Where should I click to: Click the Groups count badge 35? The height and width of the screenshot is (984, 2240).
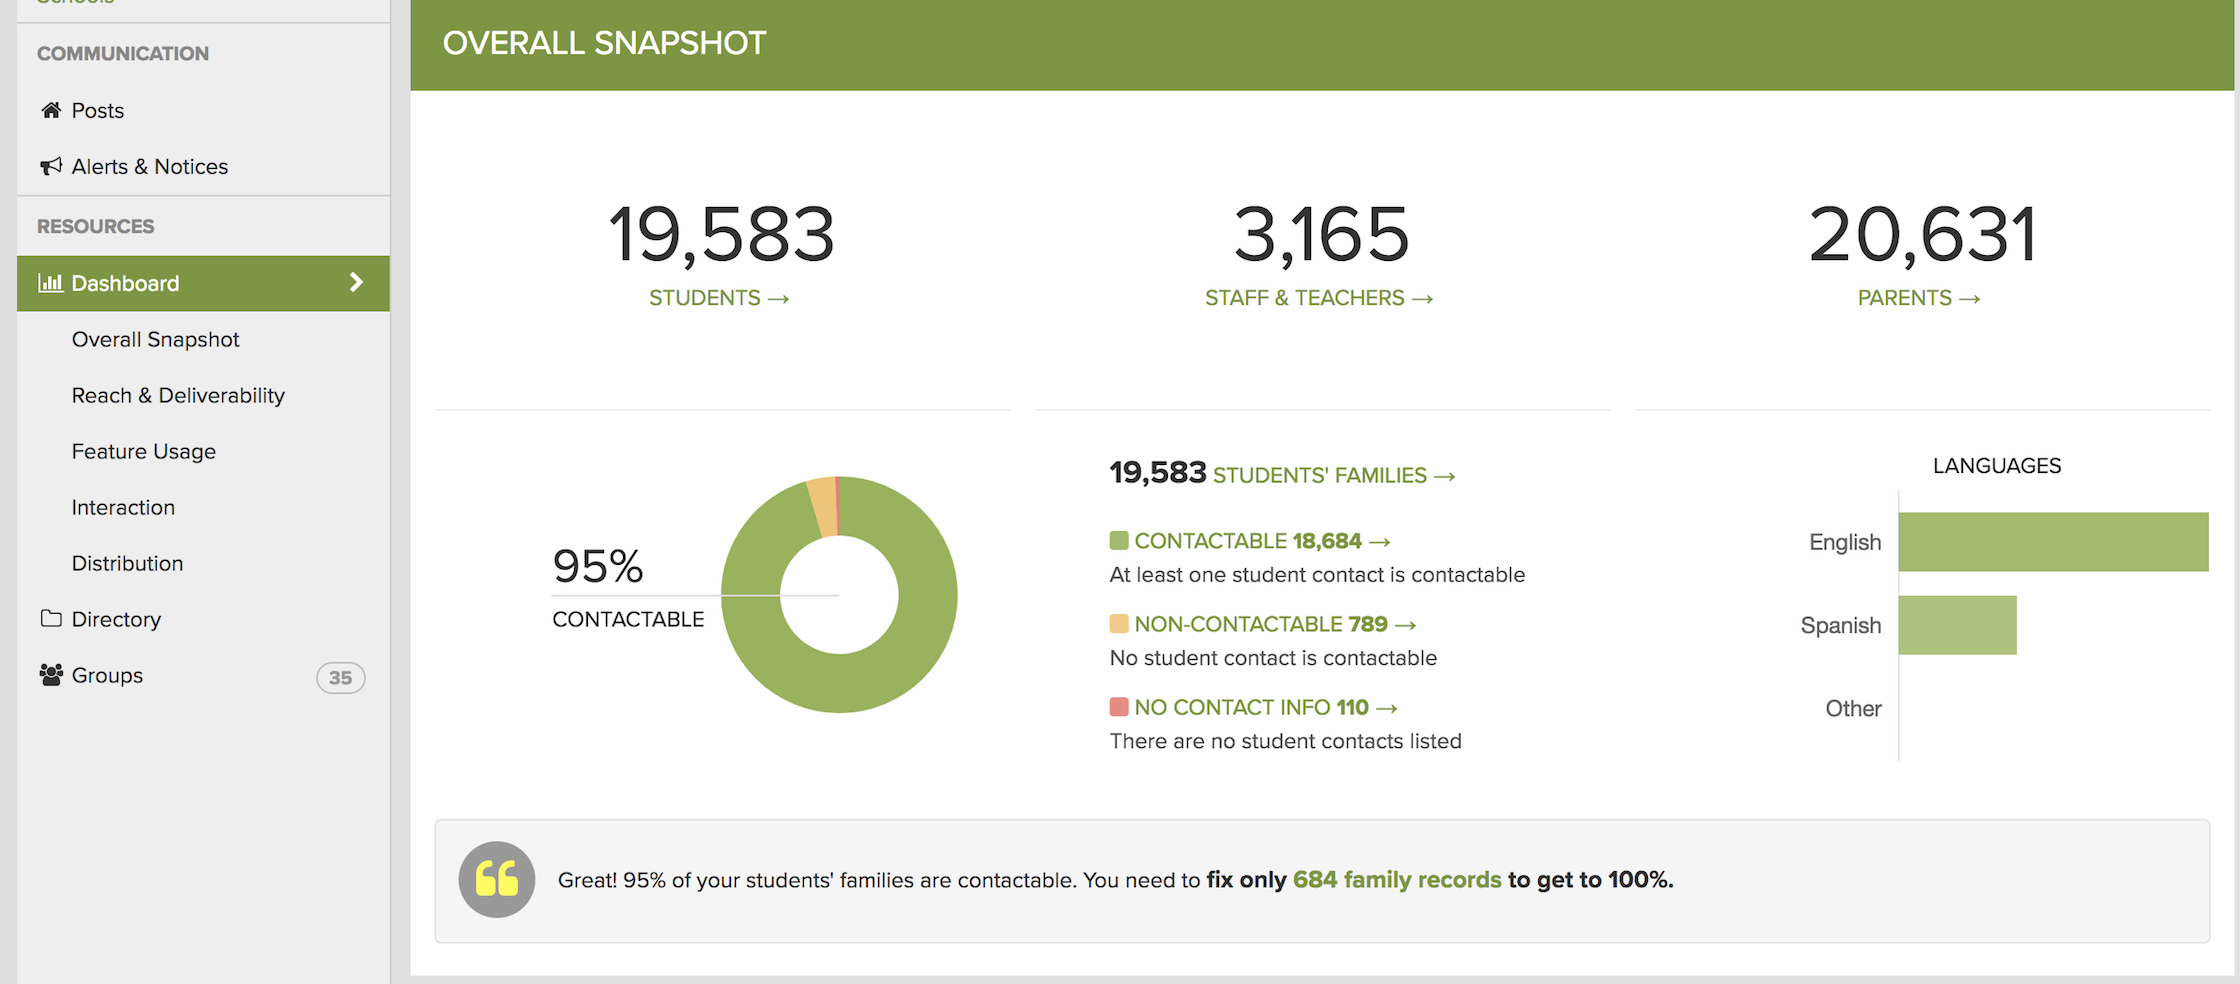point(340,677)
